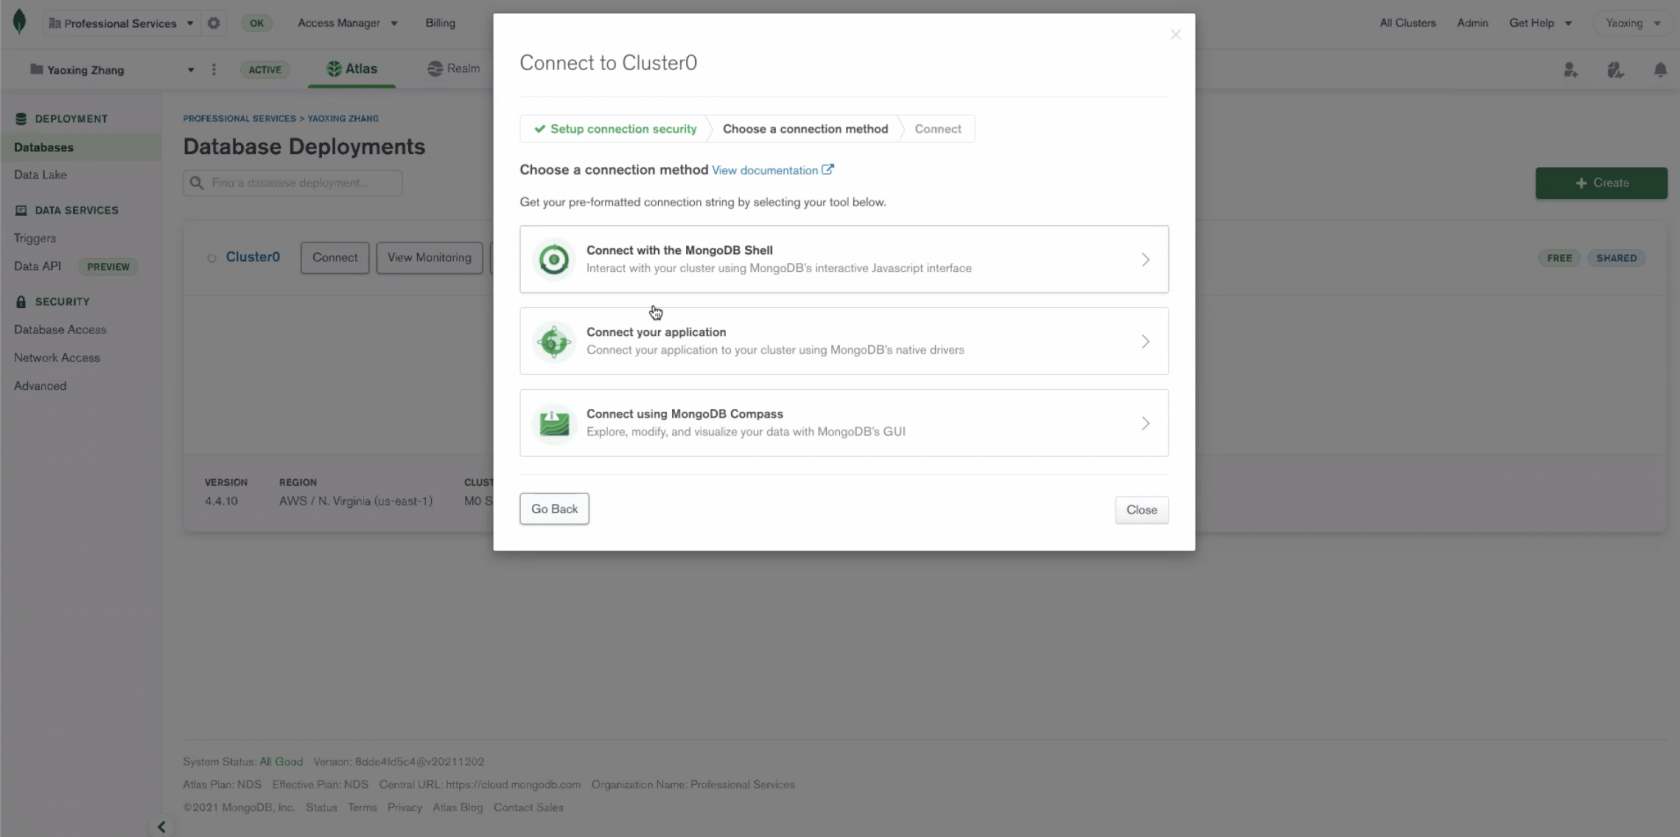Image resolution: width=1680 pixels, height=837 pixels.
Task: Click the invite user icon
Action: (1571, 69)
